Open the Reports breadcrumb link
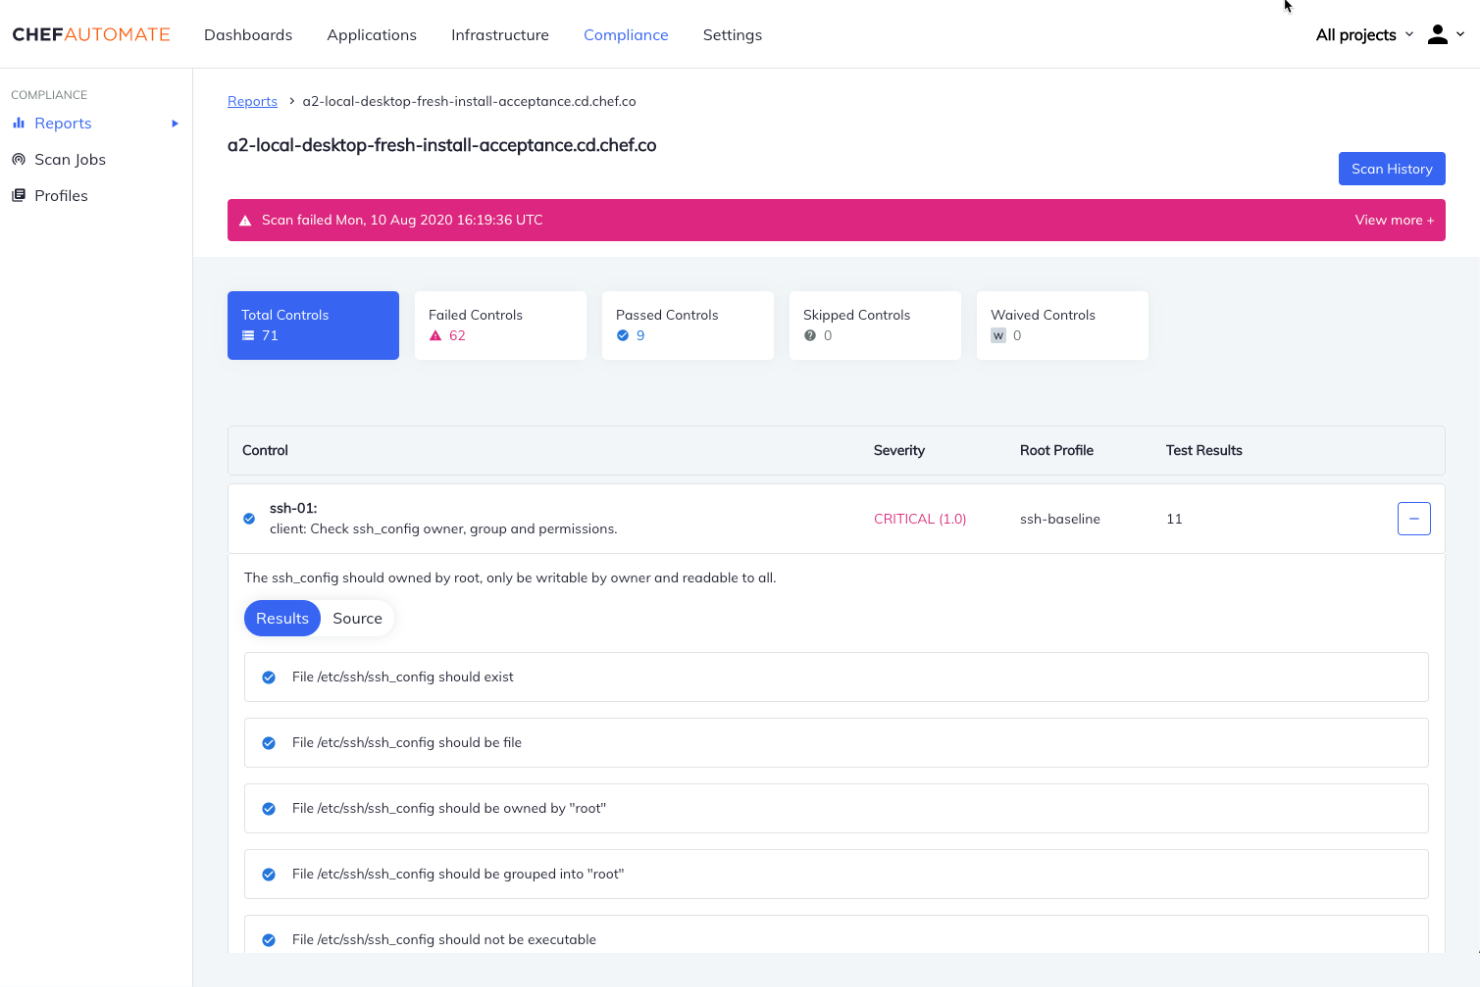Viewport: 1480px width, 987px height. coord(252,101)
